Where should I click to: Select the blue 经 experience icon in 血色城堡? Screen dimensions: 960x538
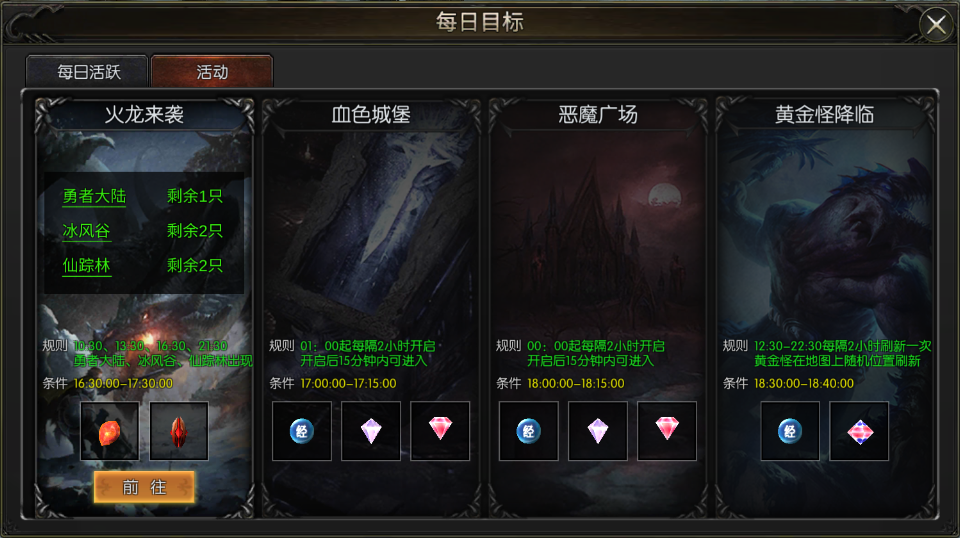tap(302, 431)
